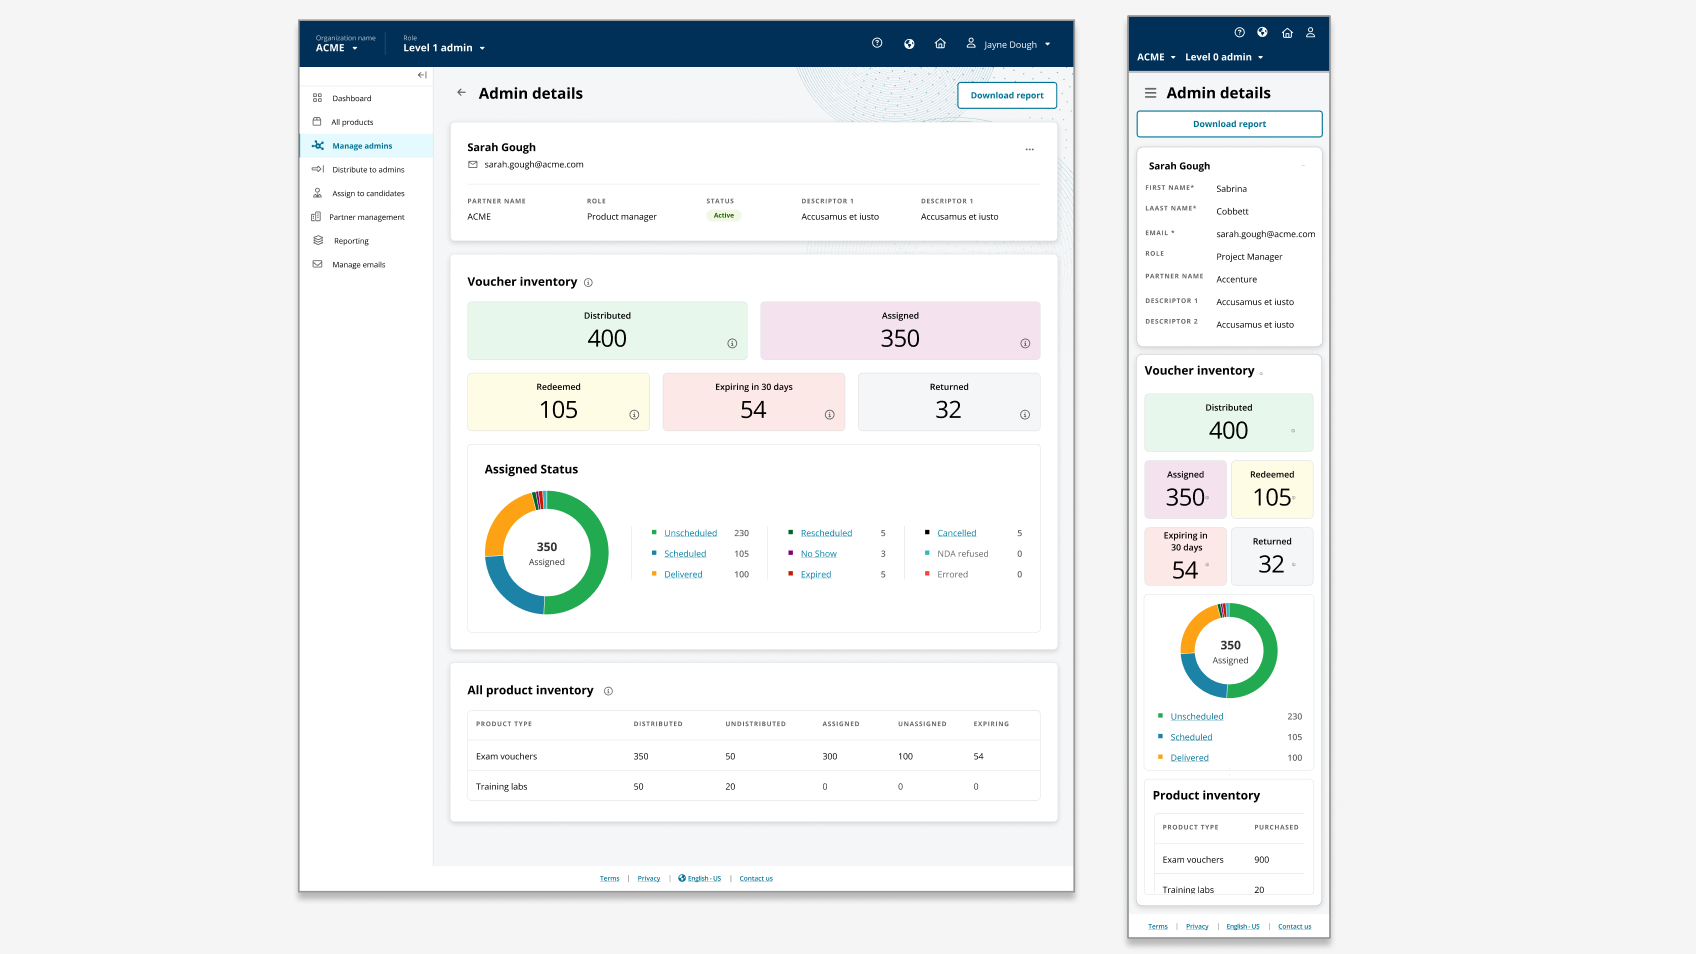Open Distribute to admins in sidebar

(366, 170)
